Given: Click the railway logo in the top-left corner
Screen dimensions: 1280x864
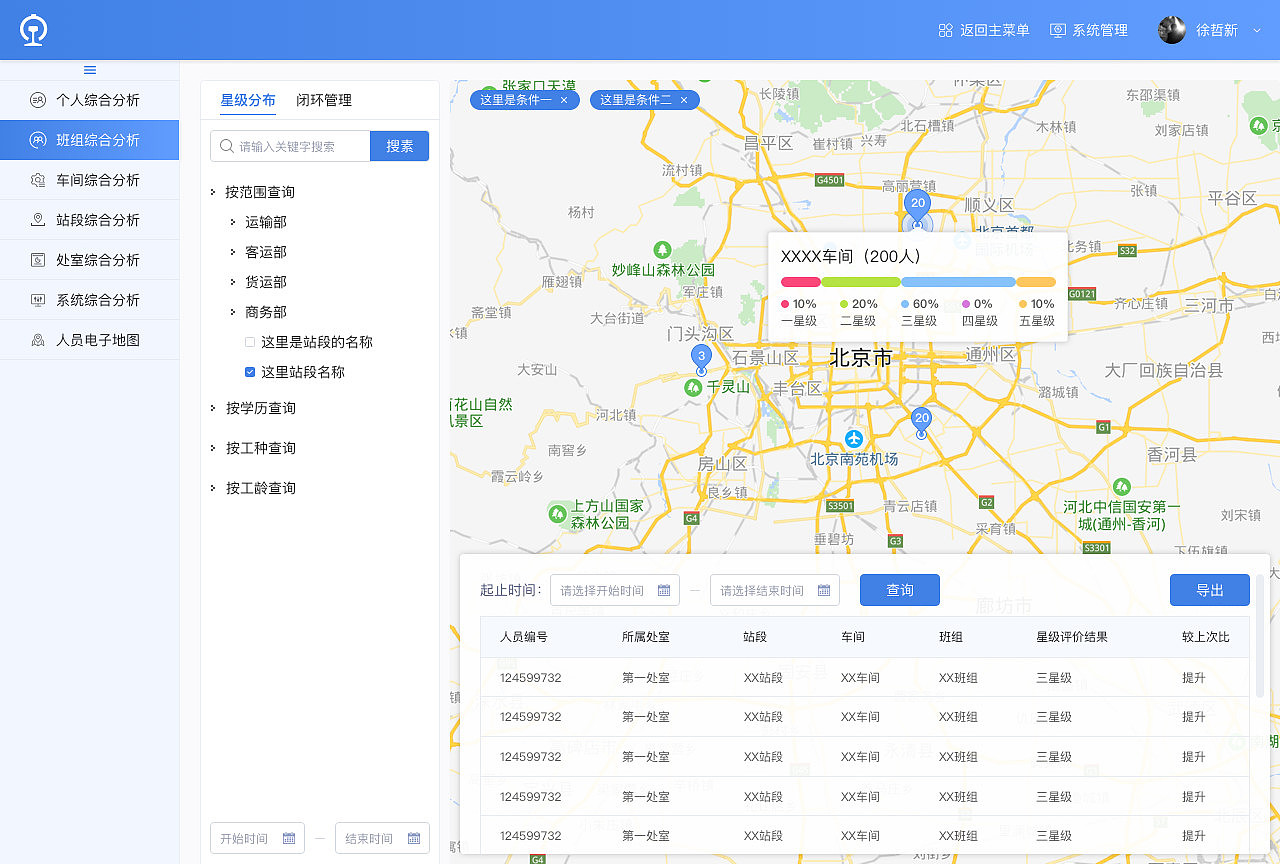Looking at the screenshot, I should point(33,30).
